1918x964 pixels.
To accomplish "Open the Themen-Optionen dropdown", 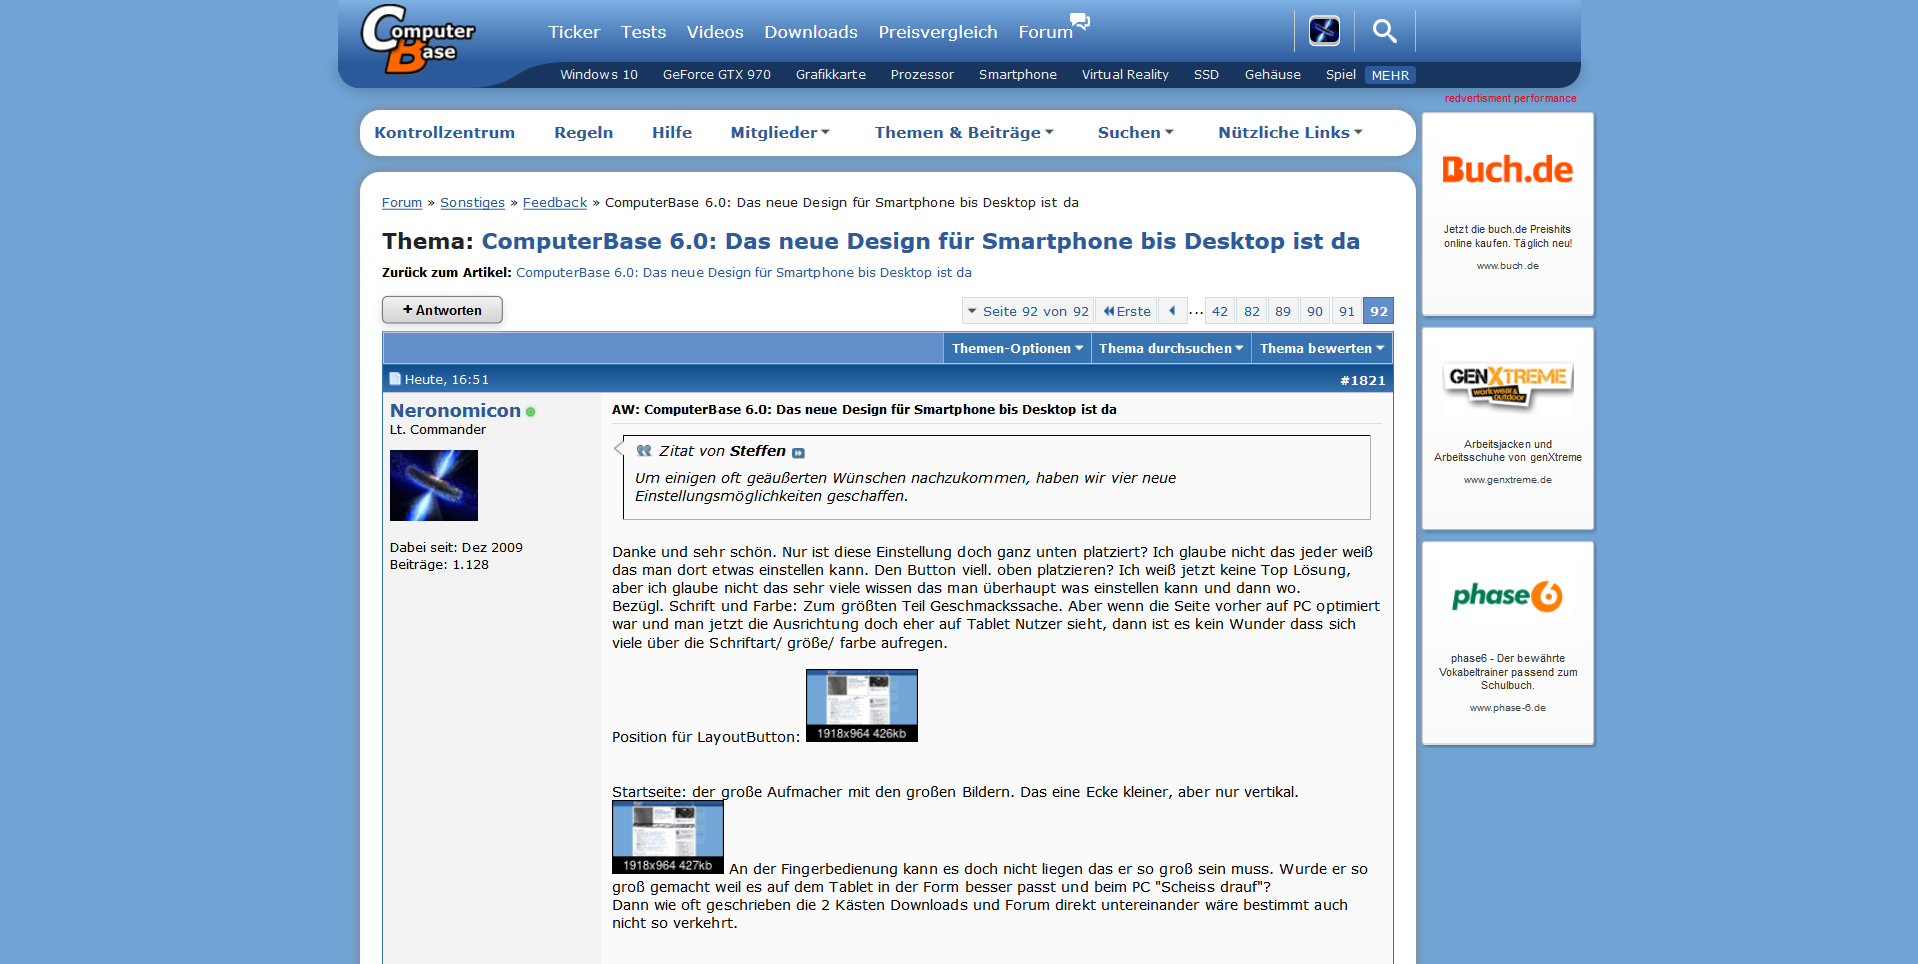I will tap(1017, 348).
